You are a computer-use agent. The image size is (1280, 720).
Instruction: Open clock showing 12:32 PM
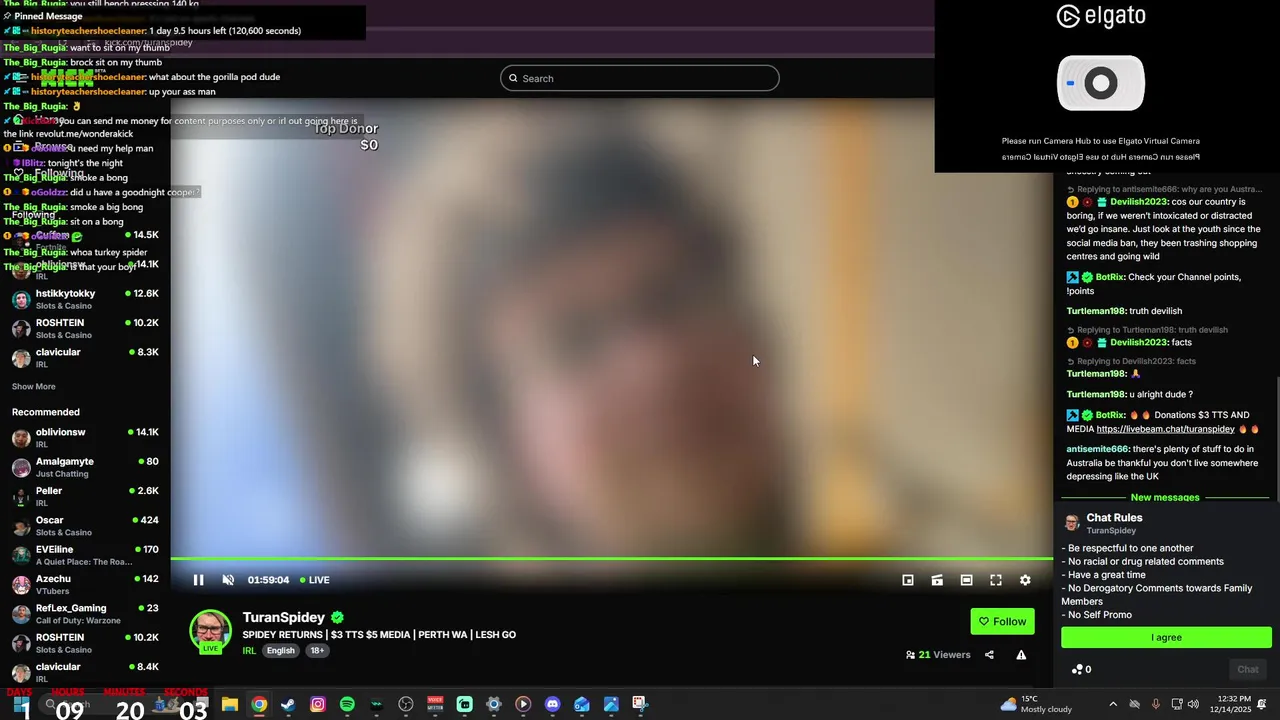(1230, 704)
